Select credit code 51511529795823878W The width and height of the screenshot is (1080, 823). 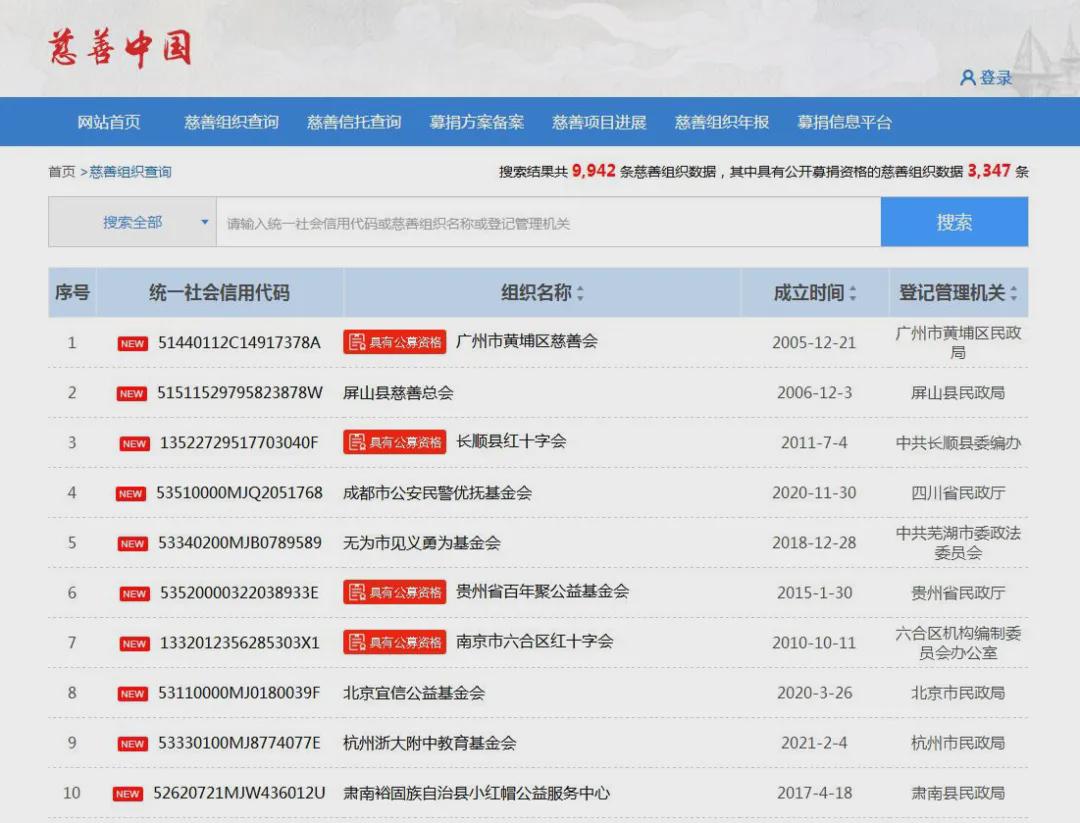pyautogui.click(x=240, y=393)
